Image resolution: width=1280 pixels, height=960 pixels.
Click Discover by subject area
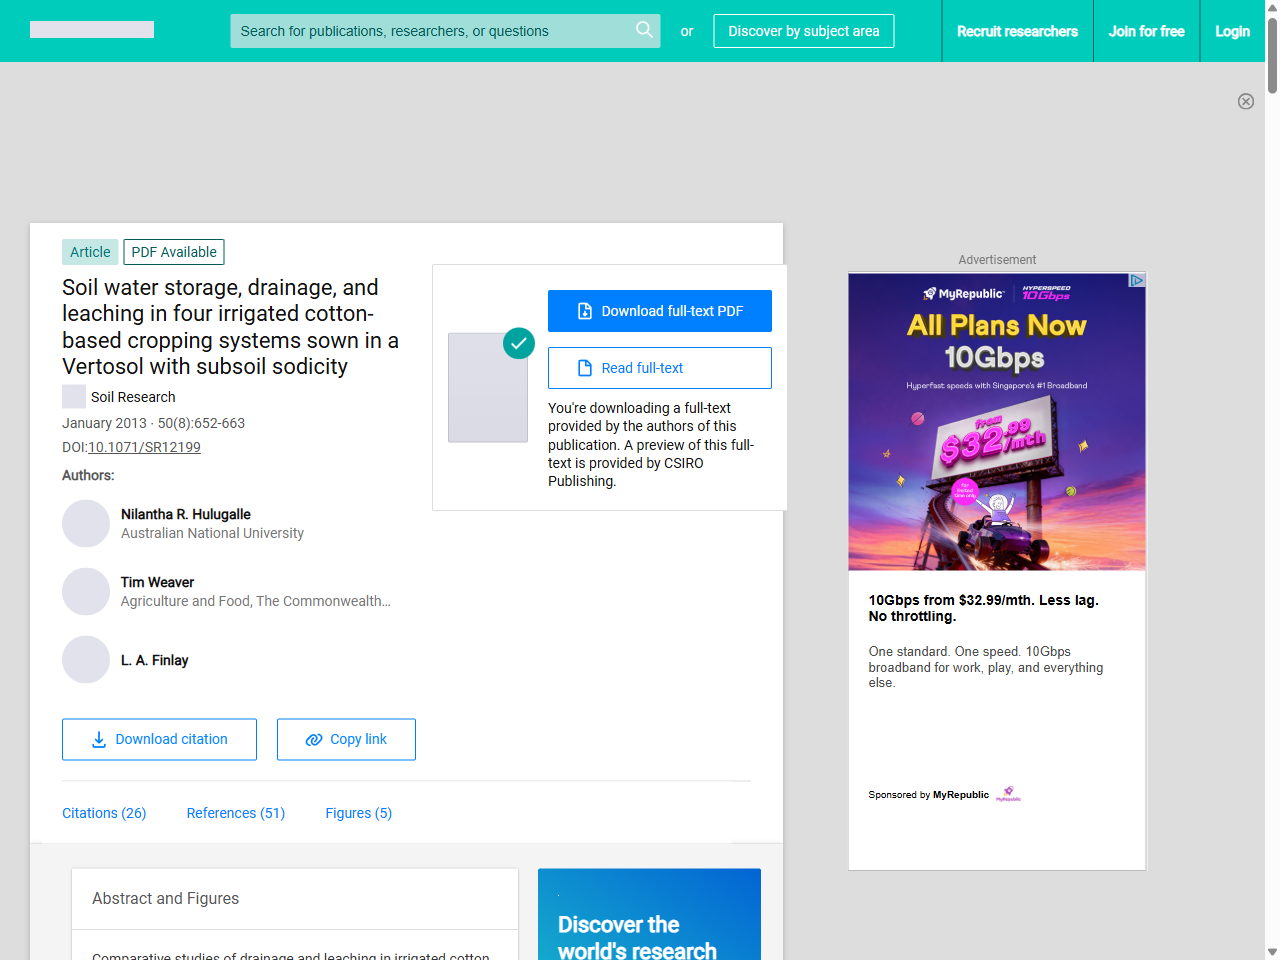[803, 31]
